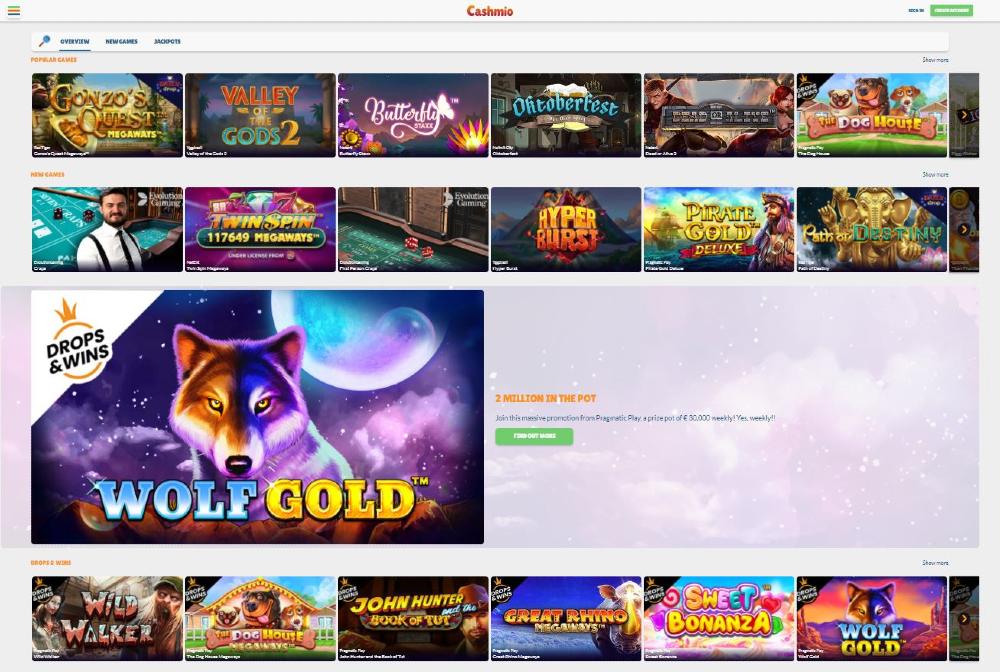
Task: Show more New Games
Action: (935, 175)
